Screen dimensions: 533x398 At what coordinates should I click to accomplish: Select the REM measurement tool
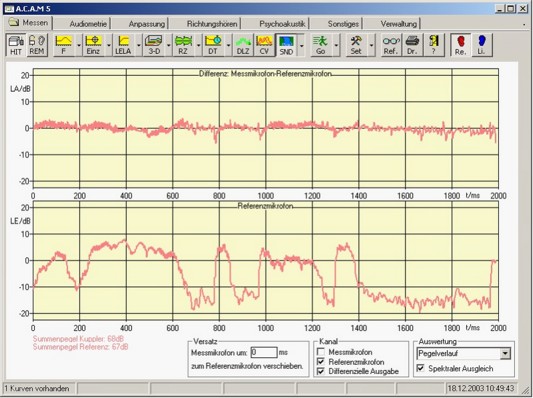tap(37, 45)
